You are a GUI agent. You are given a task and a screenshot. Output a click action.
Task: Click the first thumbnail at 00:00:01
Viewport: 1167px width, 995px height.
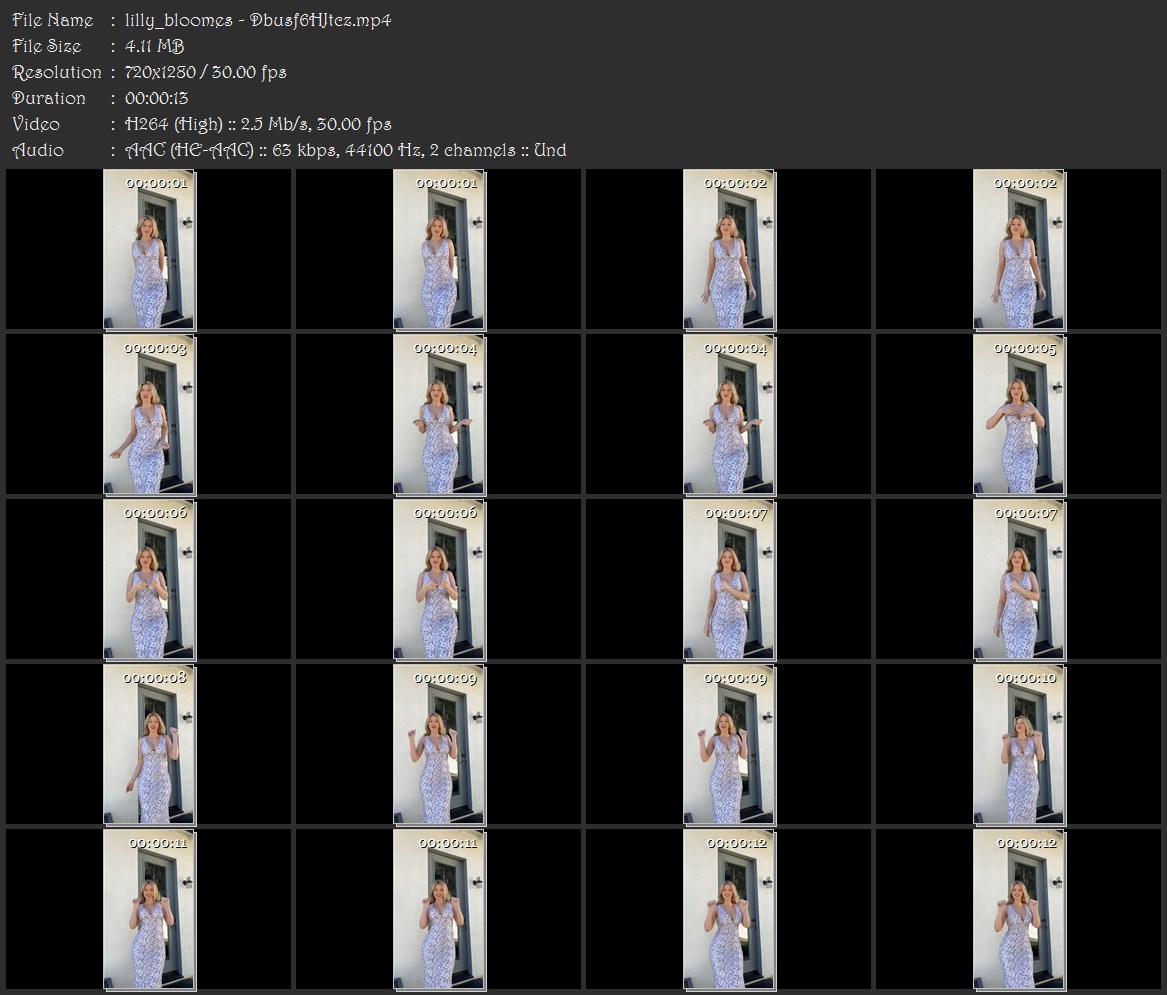[149, 249]
